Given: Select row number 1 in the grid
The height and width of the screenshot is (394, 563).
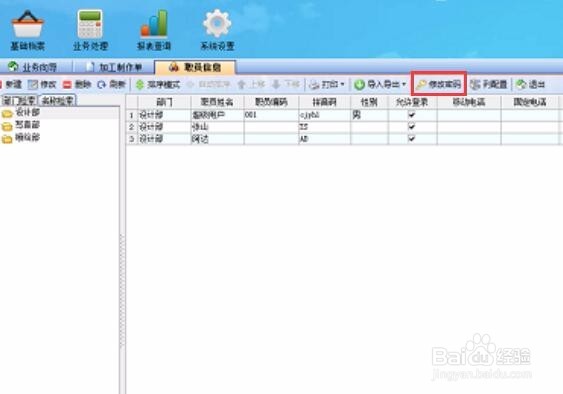Looking at the screenshot, I should pos(132,115).
